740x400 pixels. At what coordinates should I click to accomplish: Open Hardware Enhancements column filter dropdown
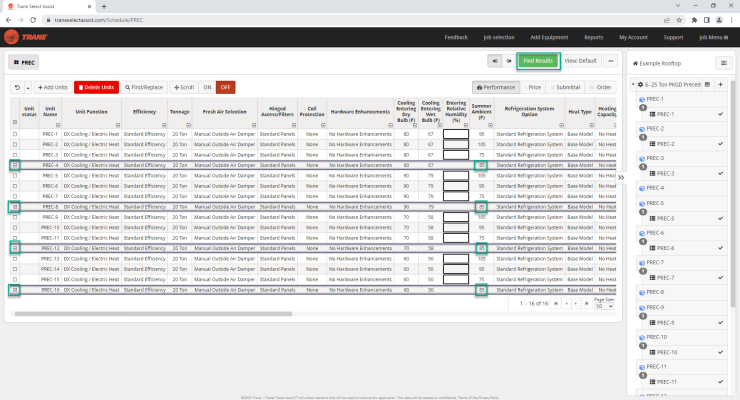[390, 125]
